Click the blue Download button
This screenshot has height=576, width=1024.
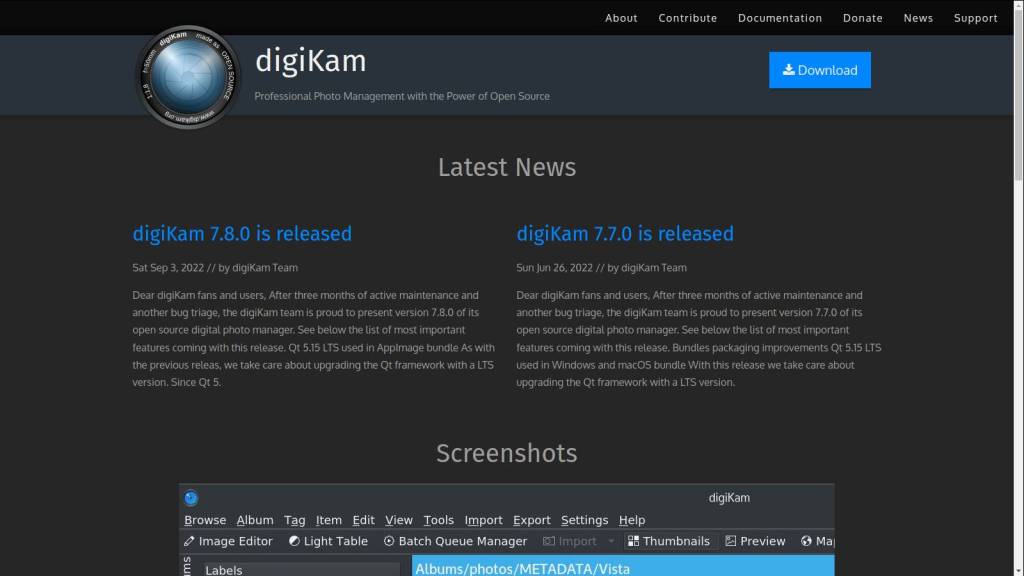pos(820,70)
